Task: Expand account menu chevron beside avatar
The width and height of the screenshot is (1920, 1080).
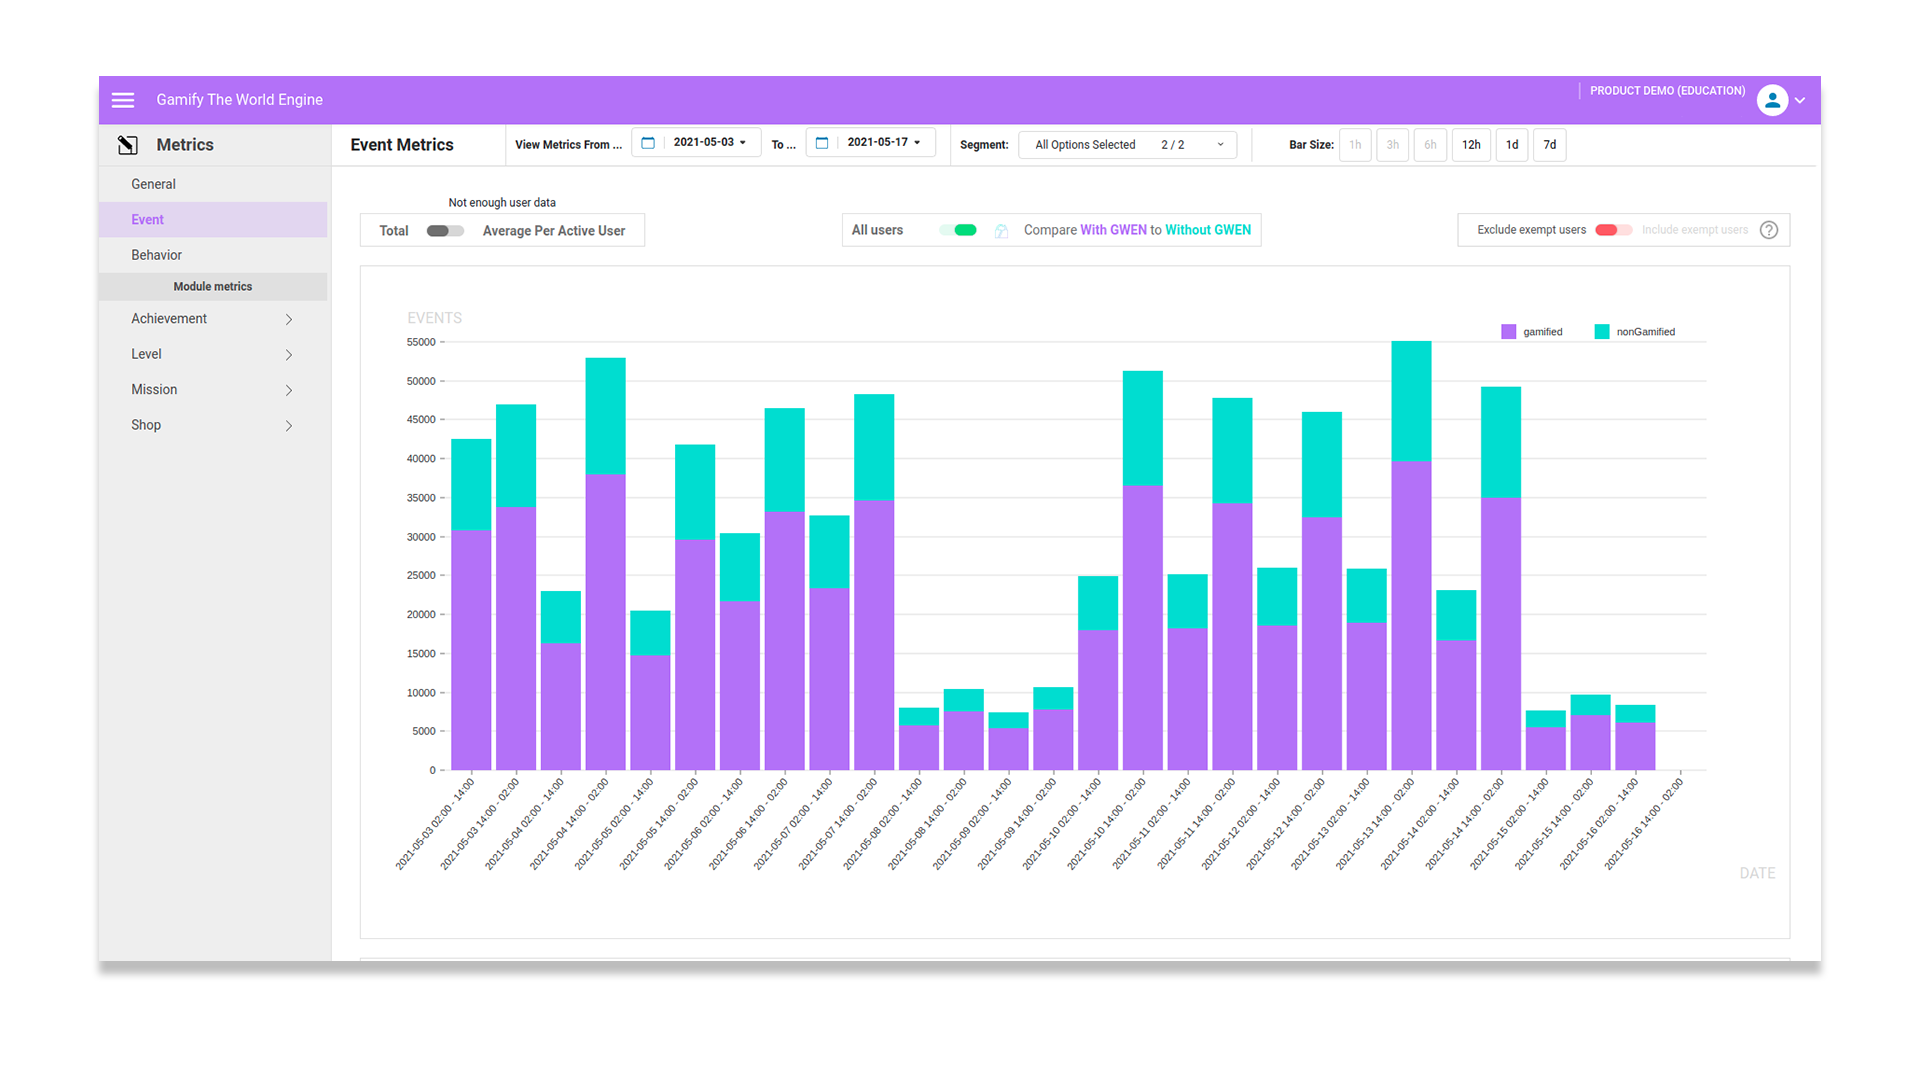Action: [1800, 101]
